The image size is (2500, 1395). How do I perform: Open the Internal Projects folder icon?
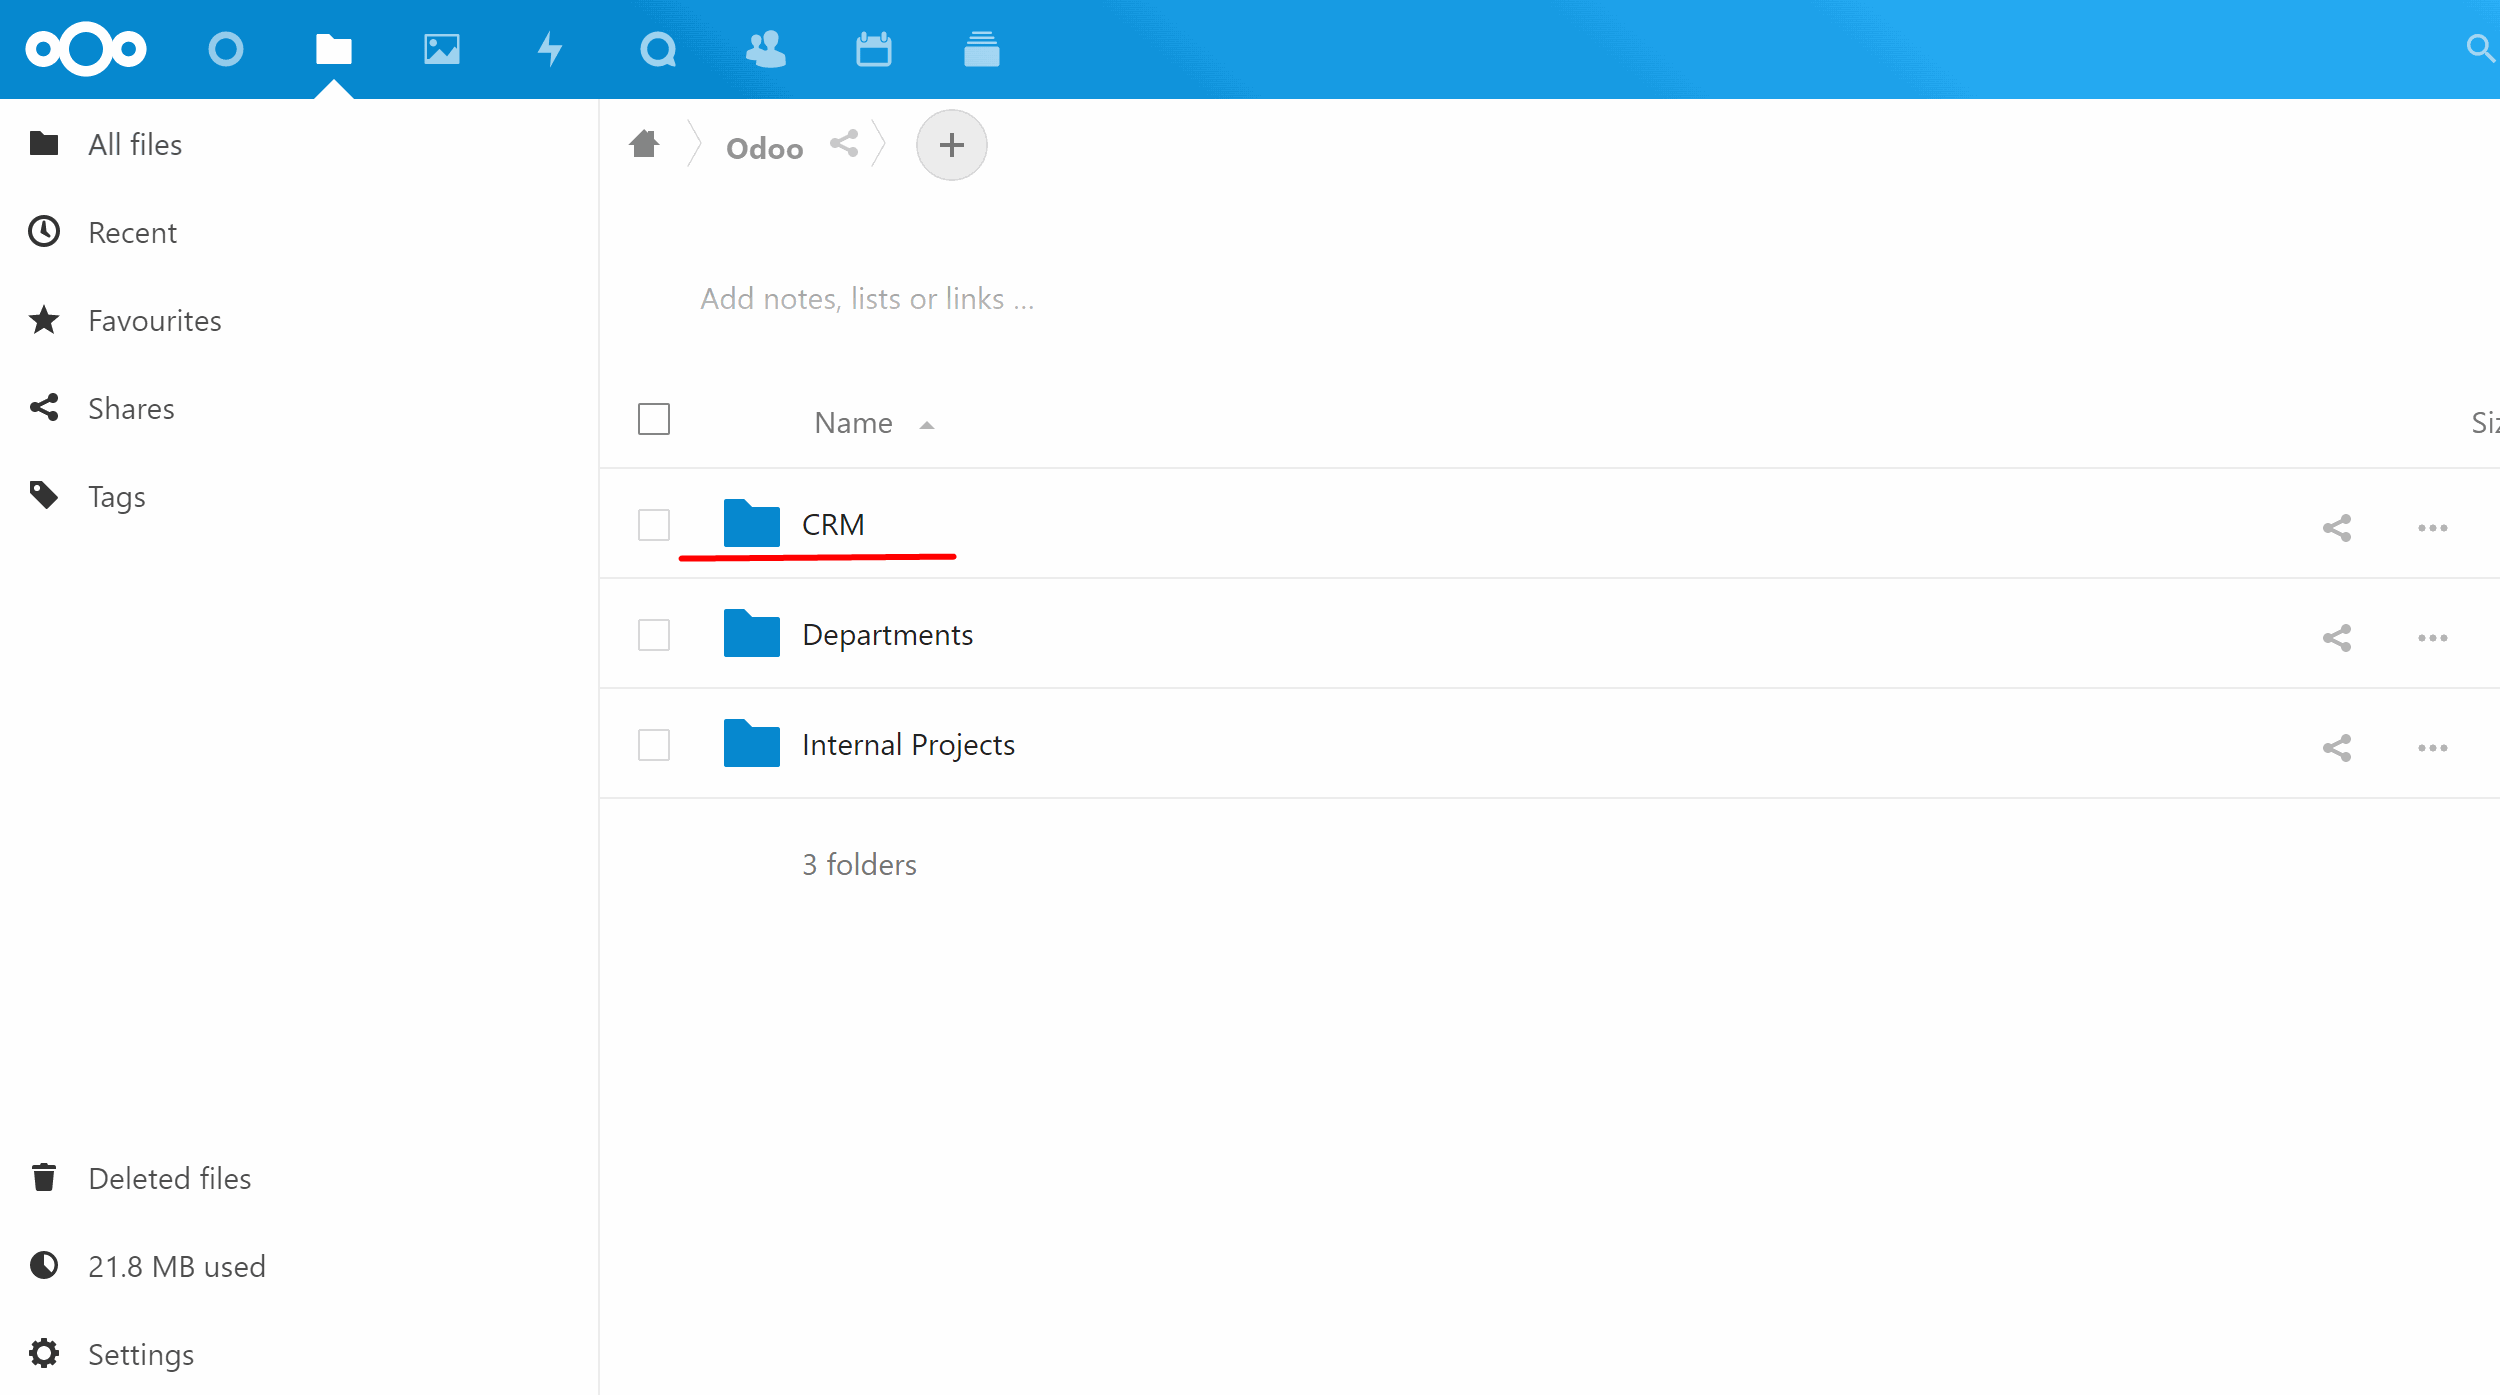point(752,743)
